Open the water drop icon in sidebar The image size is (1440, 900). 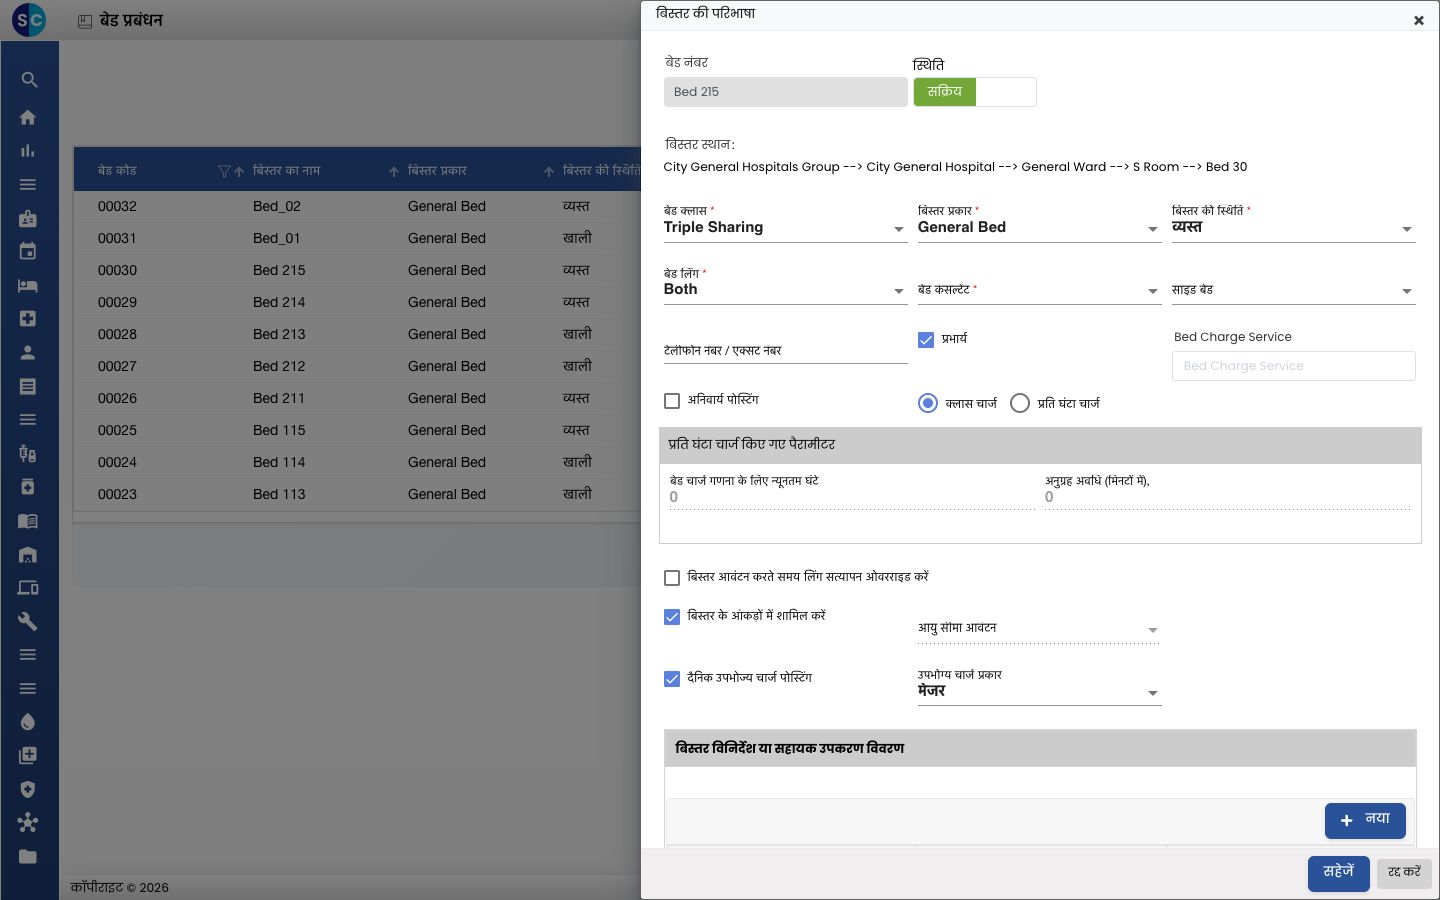pyautogui.click(x=28, y=722)
